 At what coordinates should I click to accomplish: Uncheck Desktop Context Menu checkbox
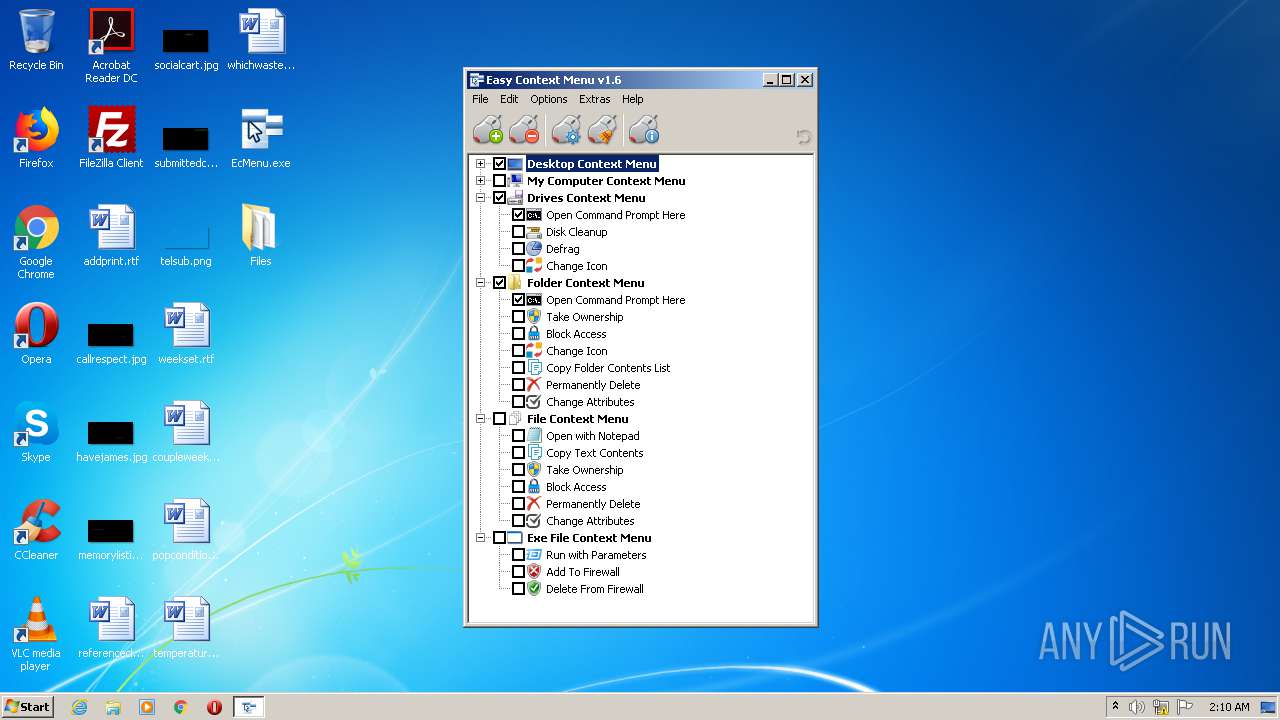500,164
